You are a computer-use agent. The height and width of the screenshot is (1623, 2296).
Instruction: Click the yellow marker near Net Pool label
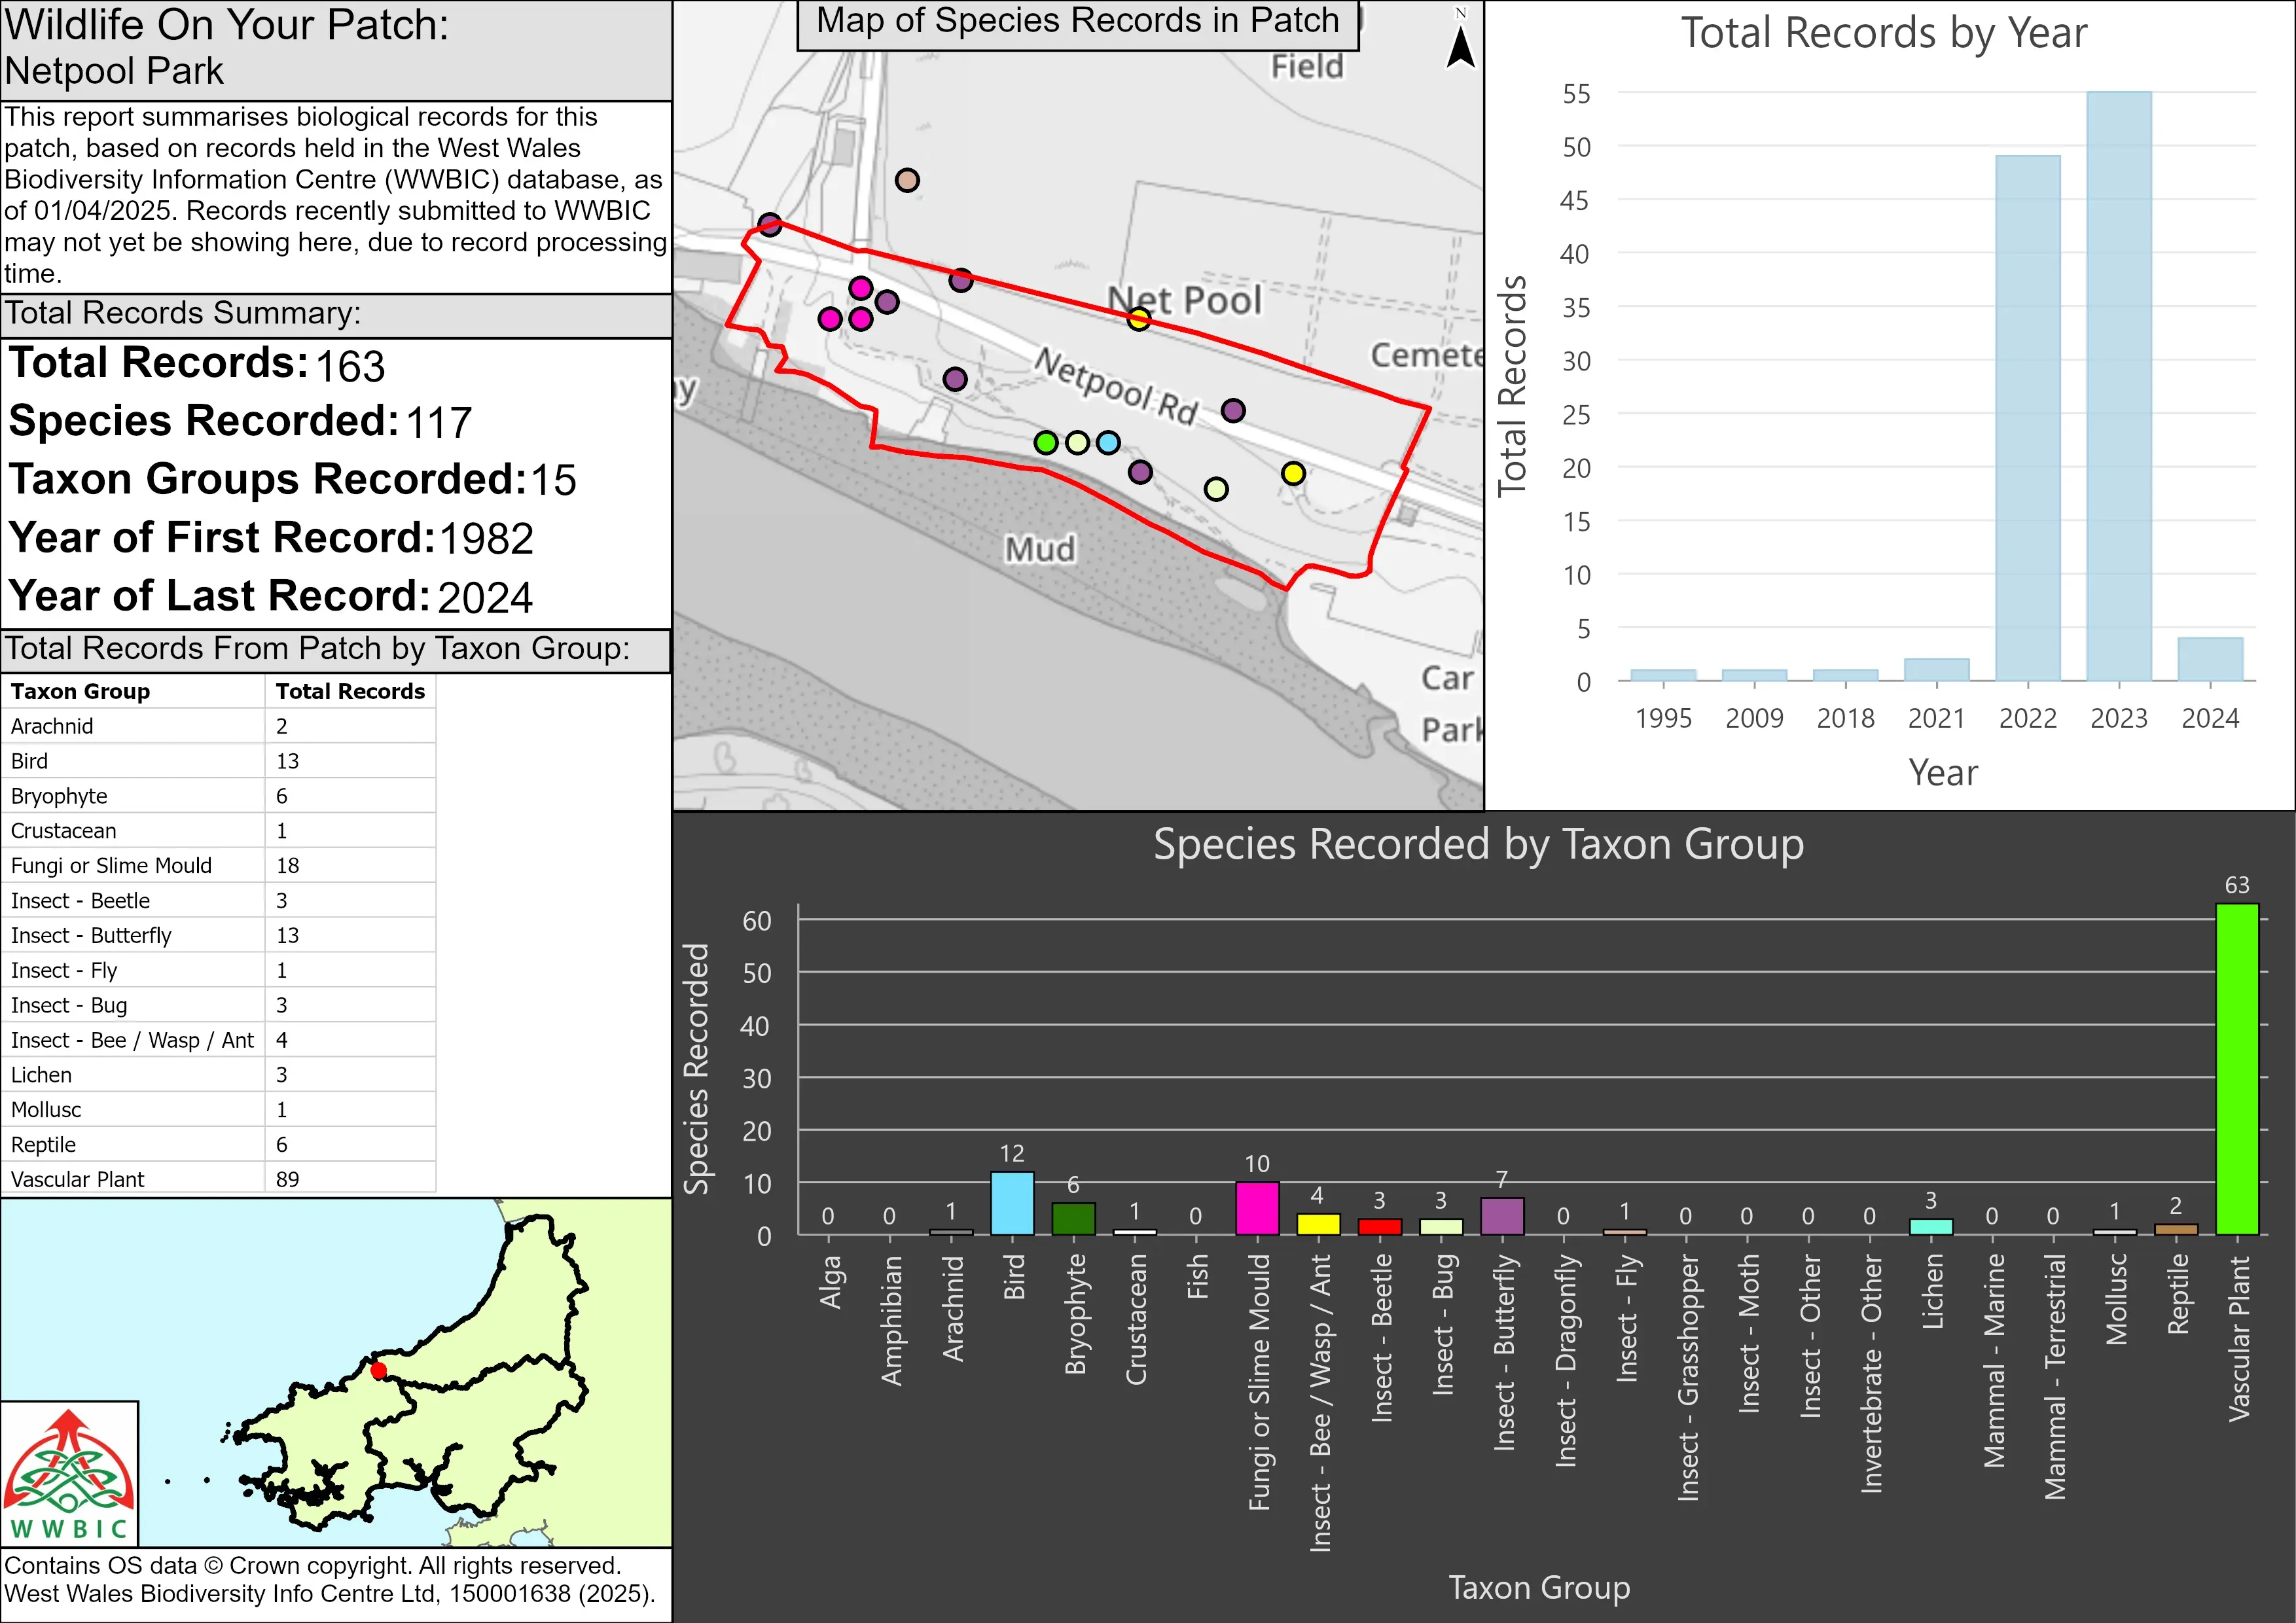pos(1139,319)
